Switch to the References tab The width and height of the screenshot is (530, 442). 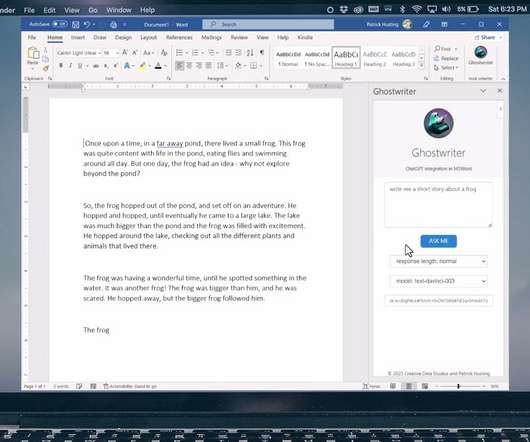click(x=179, y=37)
